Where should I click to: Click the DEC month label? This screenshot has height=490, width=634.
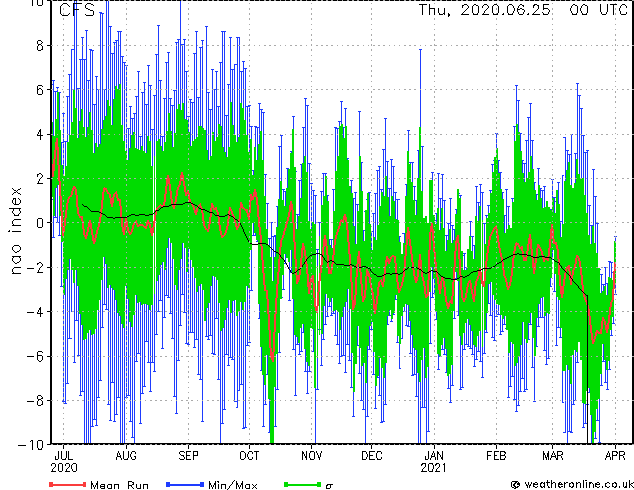coord(372,456)
